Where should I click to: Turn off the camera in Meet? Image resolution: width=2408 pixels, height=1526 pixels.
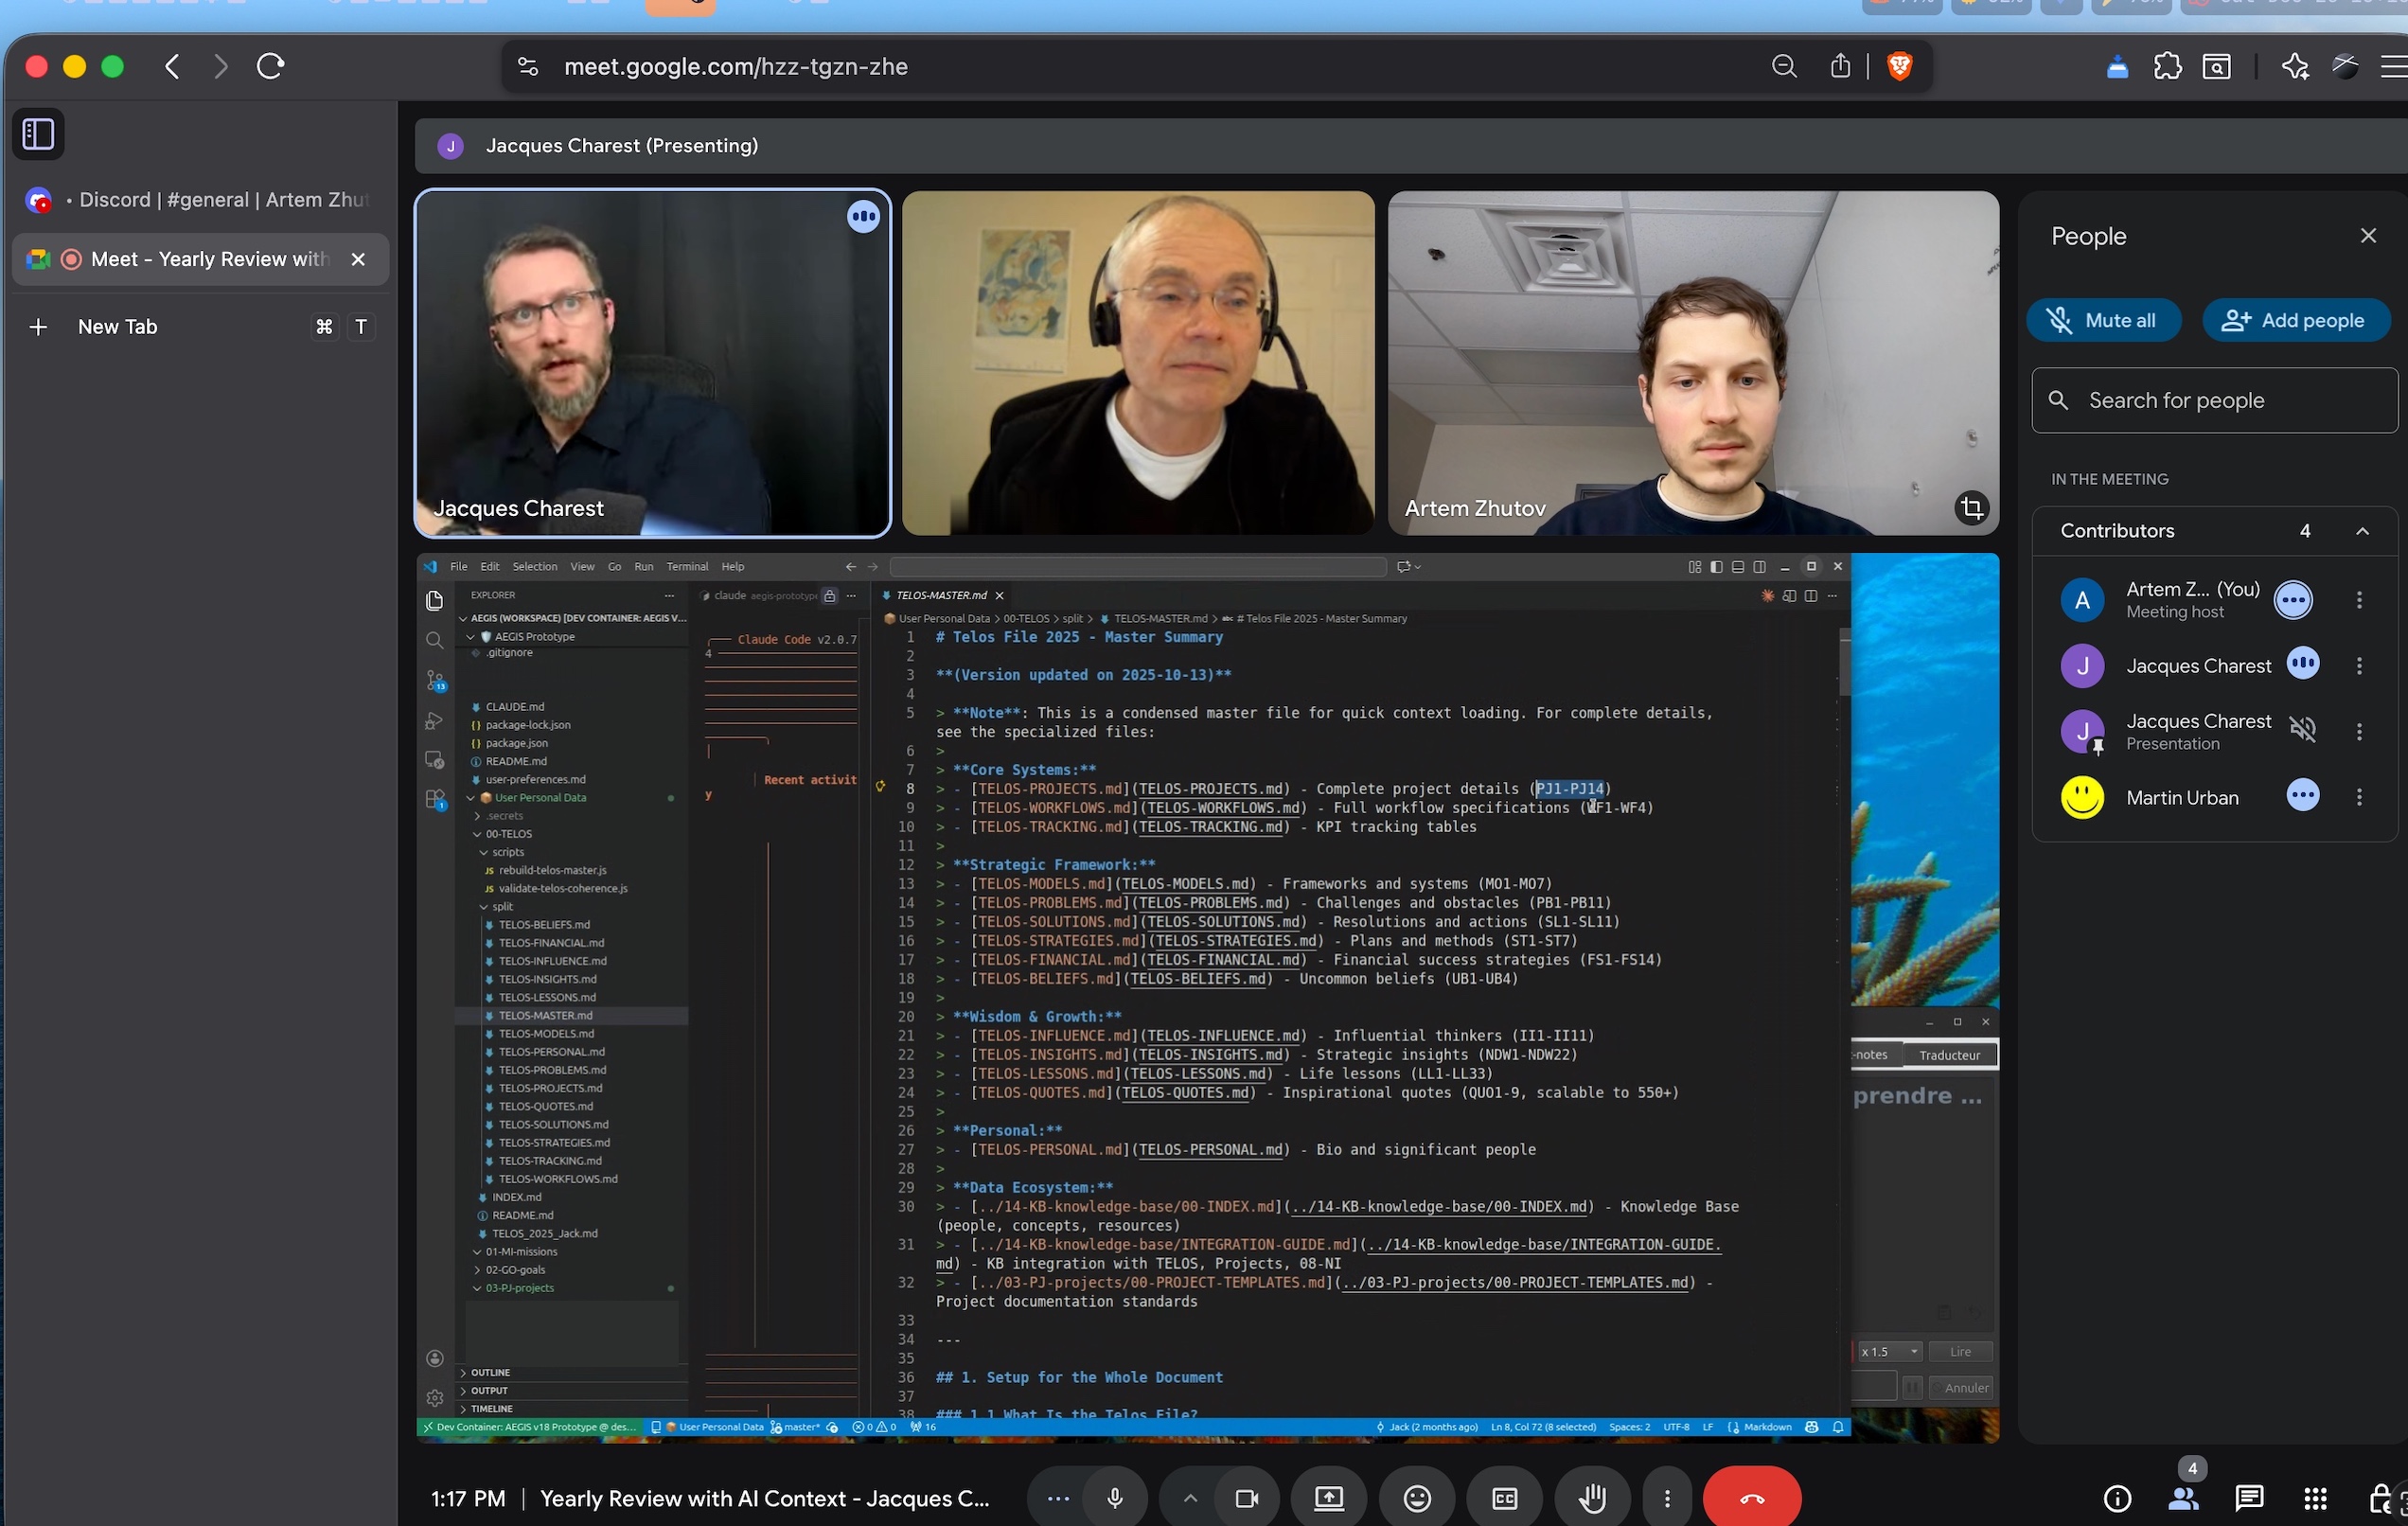point(1246,1497)
